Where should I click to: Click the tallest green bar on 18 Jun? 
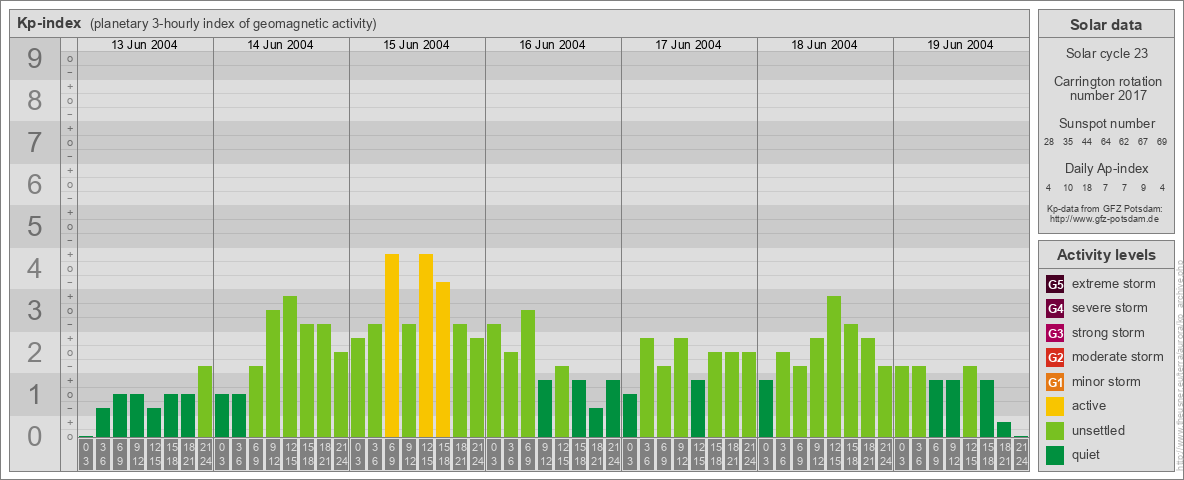click(834, 367)
